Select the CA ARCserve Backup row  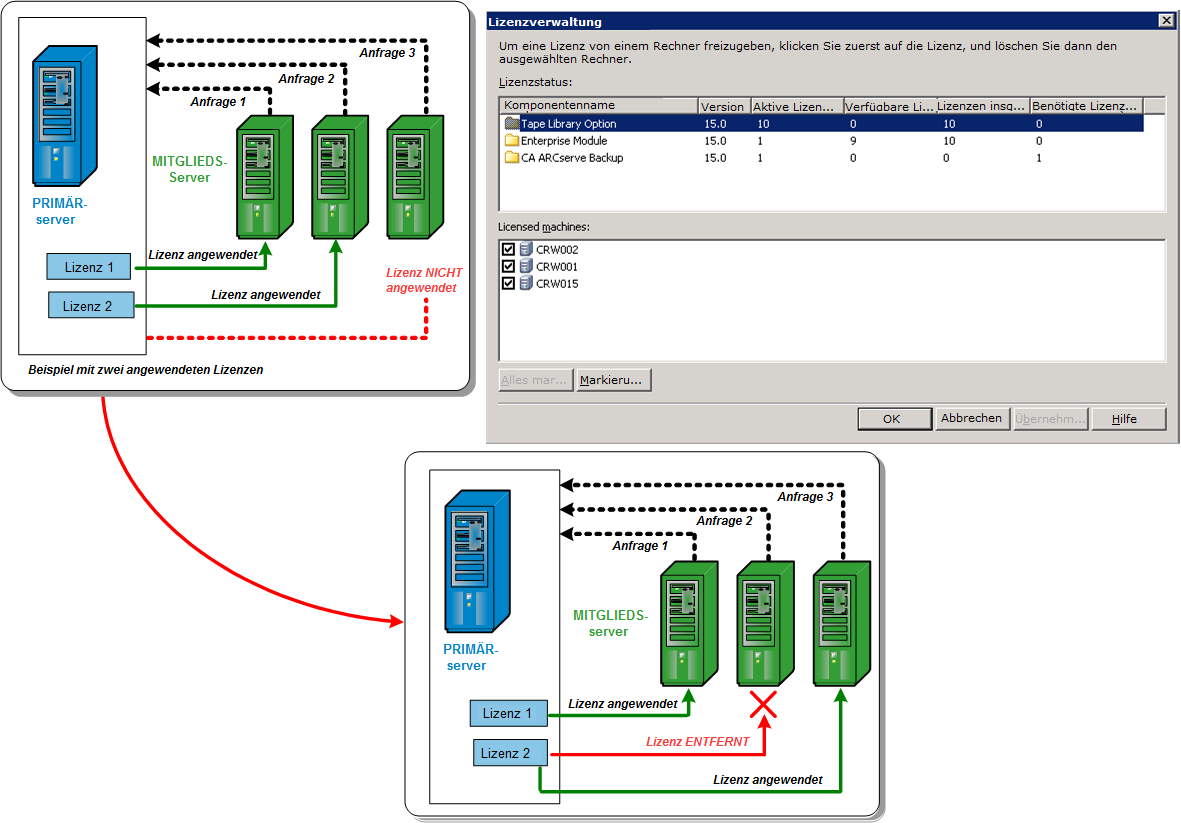[x=822, y=158]
